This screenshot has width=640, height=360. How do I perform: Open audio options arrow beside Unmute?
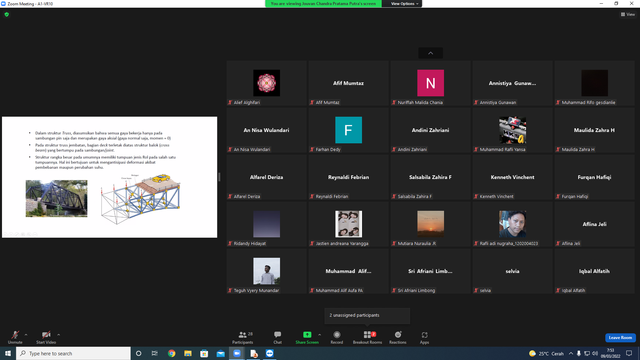(26, 335)
